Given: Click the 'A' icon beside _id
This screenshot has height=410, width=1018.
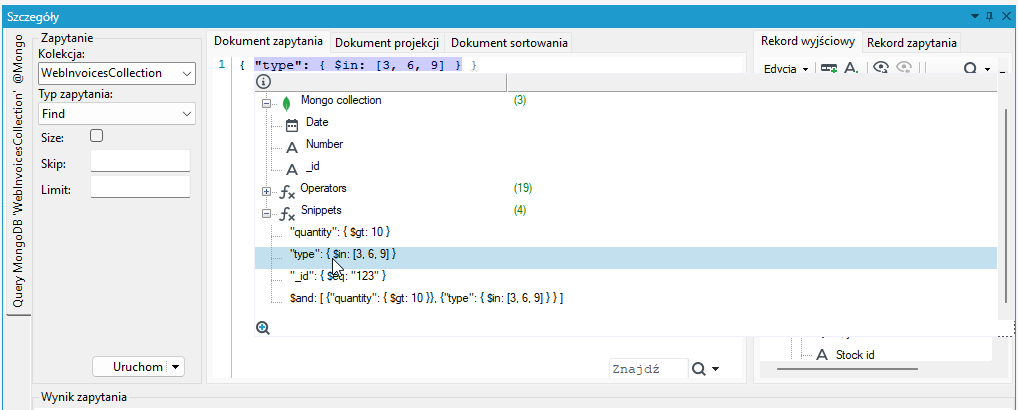Looking at the screenshot, I should tap(292, 169).
